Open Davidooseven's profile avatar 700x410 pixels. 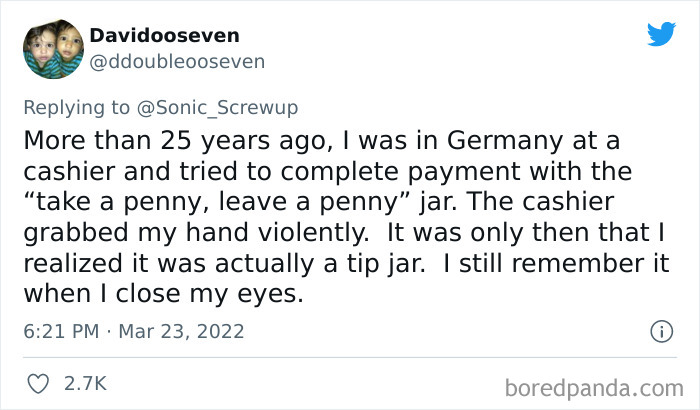pos(51,48)
